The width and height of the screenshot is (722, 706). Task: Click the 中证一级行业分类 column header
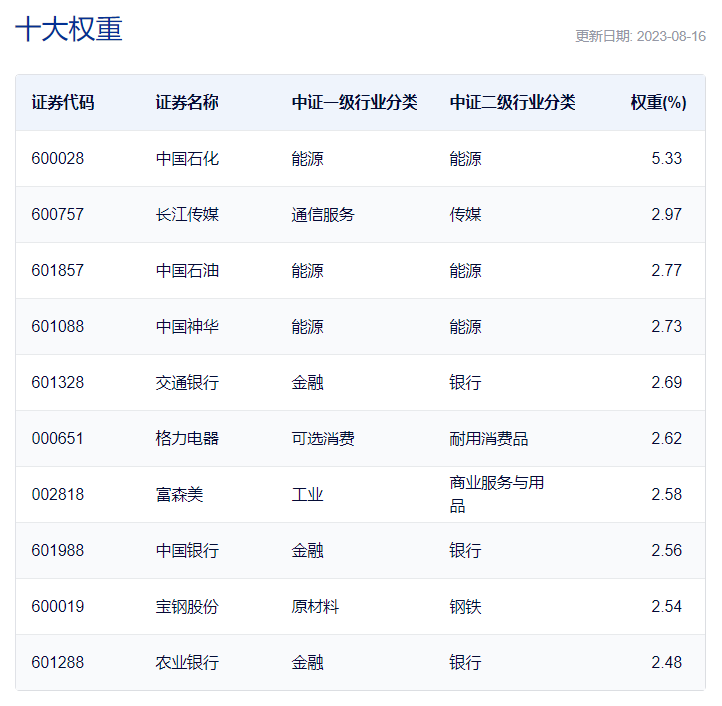tap(355, 102)
